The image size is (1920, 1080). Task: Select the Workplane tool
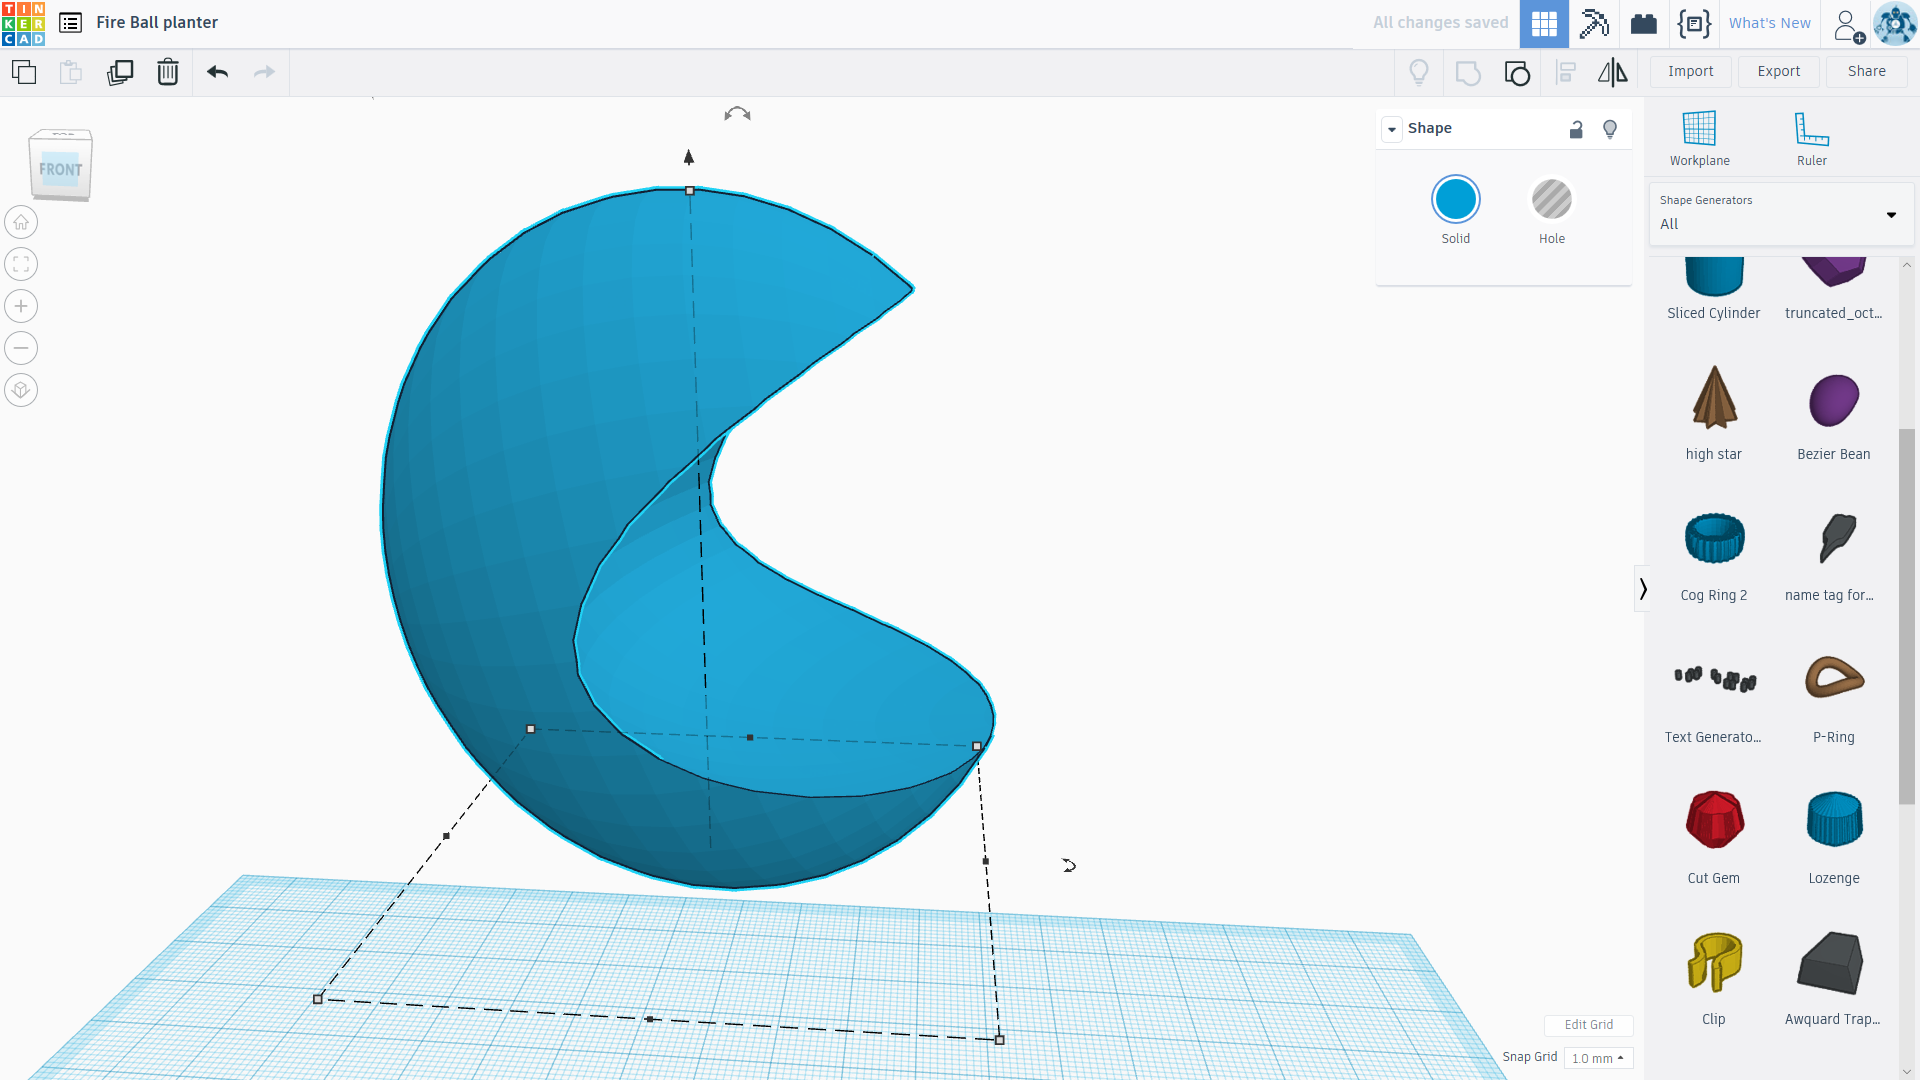tap(1699, 139)
